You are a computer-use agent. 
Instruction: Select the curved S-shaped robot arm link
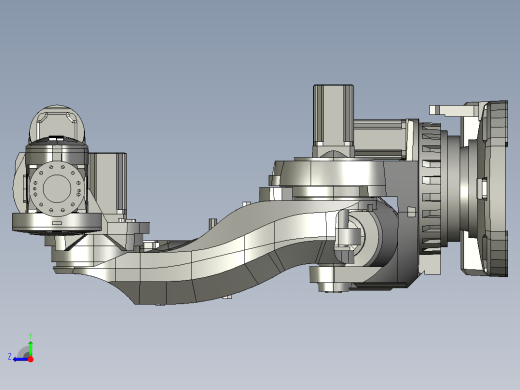pos(213,253)
